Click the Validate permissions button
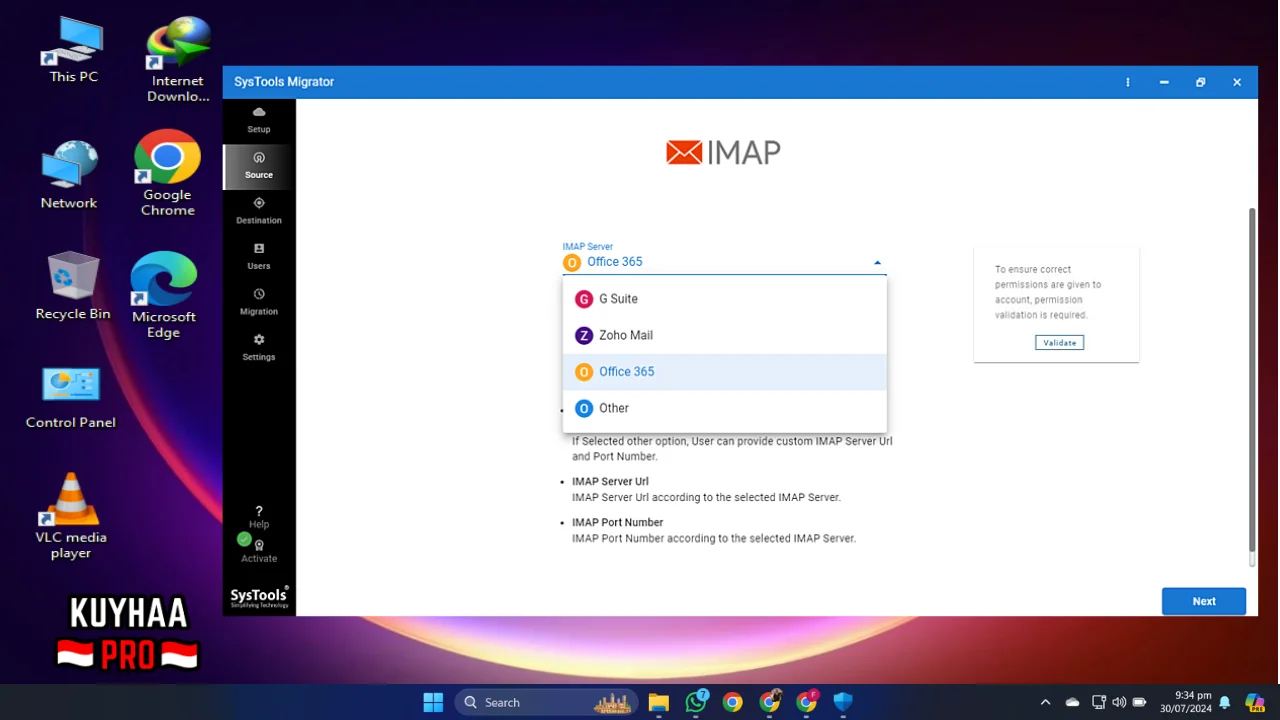Screen dimensions: 1280x720 [x=1059, y=342]
